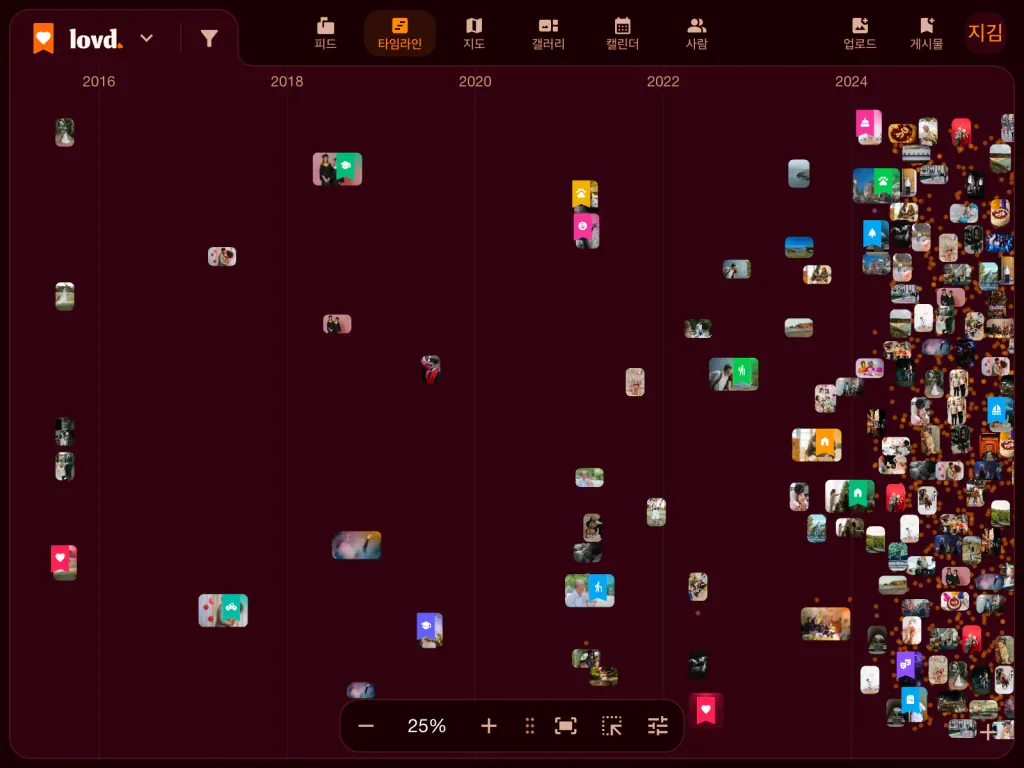This screenshot has height=768, width=1024.
Task: Open the filter funnel
Action: [x=209, y=39]
